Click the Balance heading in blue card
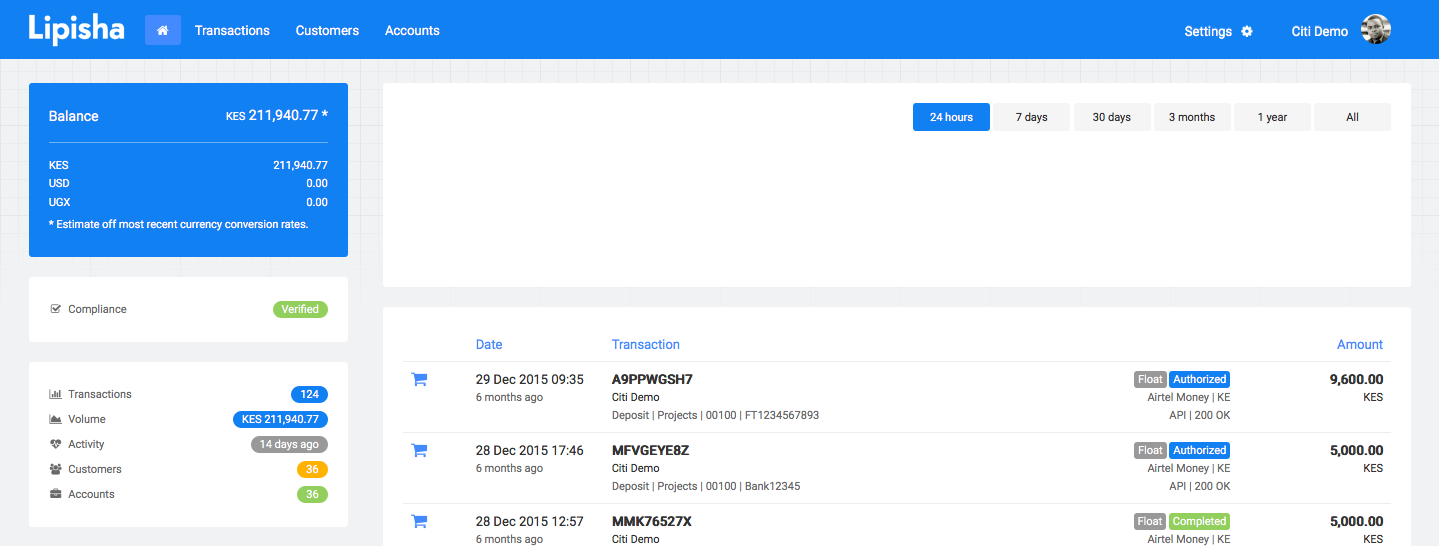This screenshot has height=546, width=1439. pyautogui.click(x=74, y=116)
